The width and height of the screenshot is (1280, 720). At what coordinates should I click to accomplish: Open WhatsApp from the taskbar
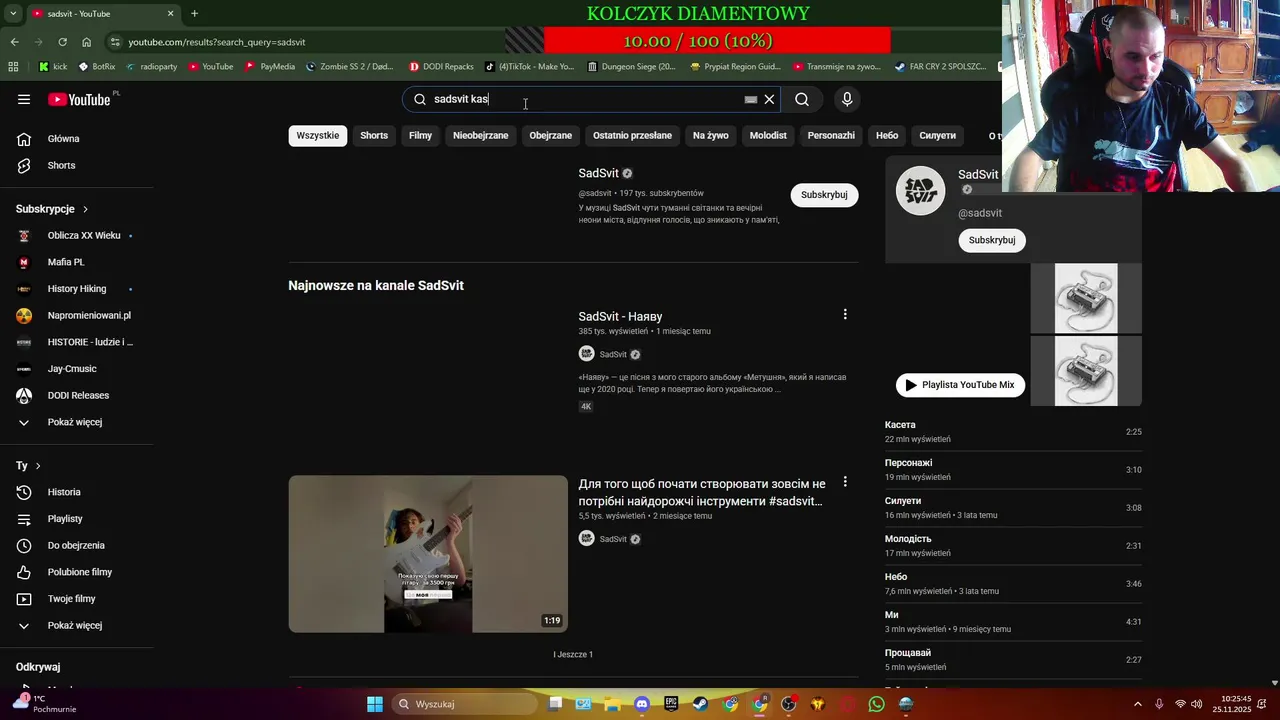click(877, 704)
